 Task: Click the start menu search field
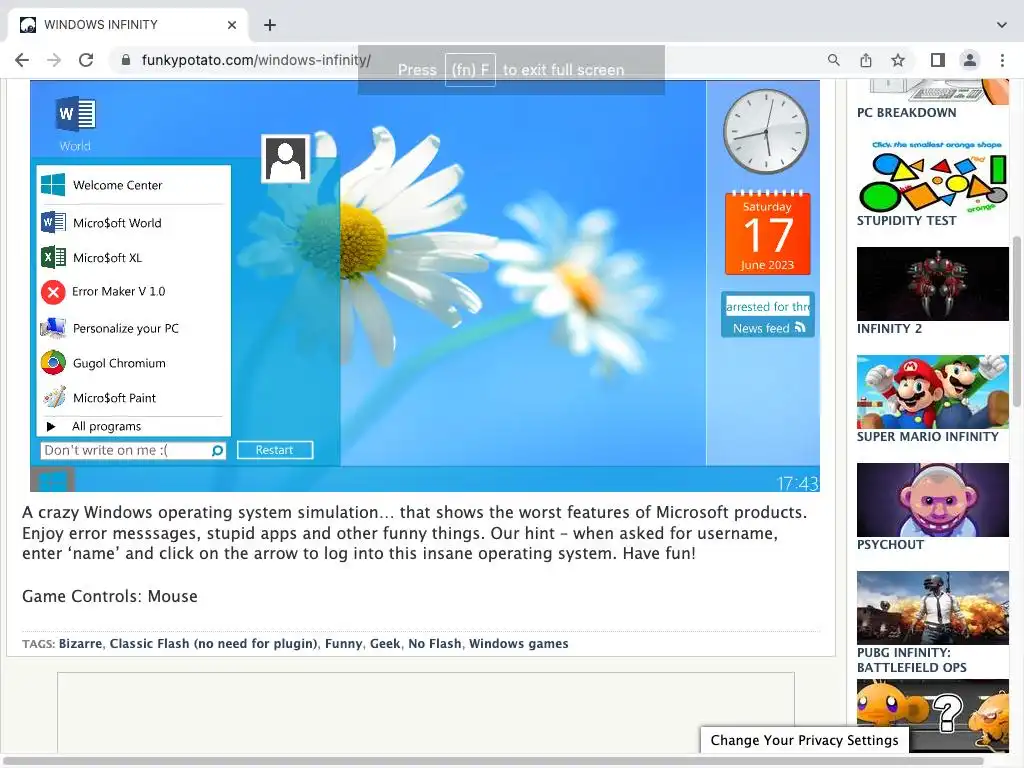click(x=133, y=451)
